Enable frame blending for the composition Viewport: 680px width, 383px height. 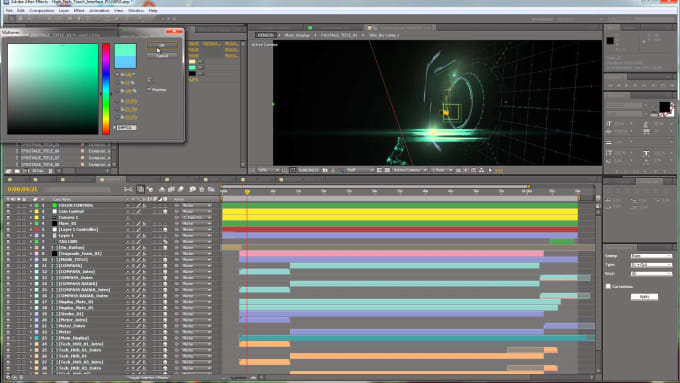pos(171,190)
